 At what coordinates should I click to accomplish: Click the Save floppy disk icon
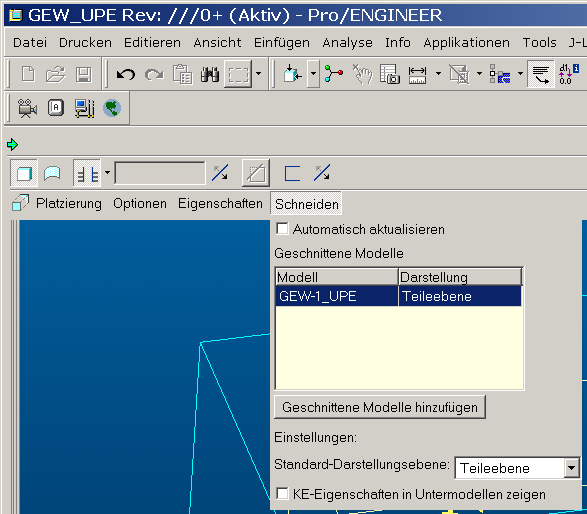tap(83, 74)
